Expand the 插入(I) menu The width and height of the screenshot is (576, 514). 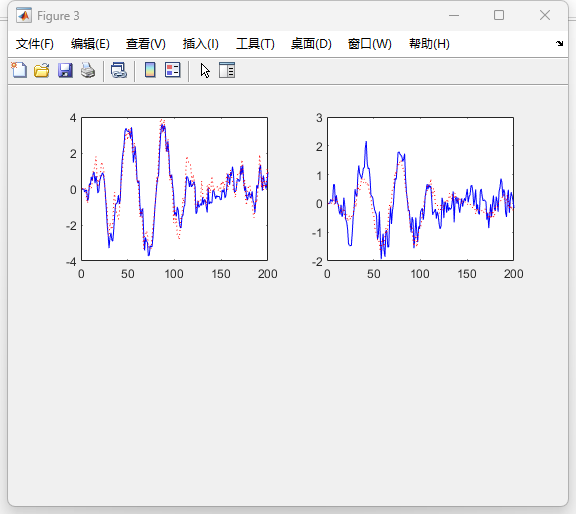click(201, 44)
